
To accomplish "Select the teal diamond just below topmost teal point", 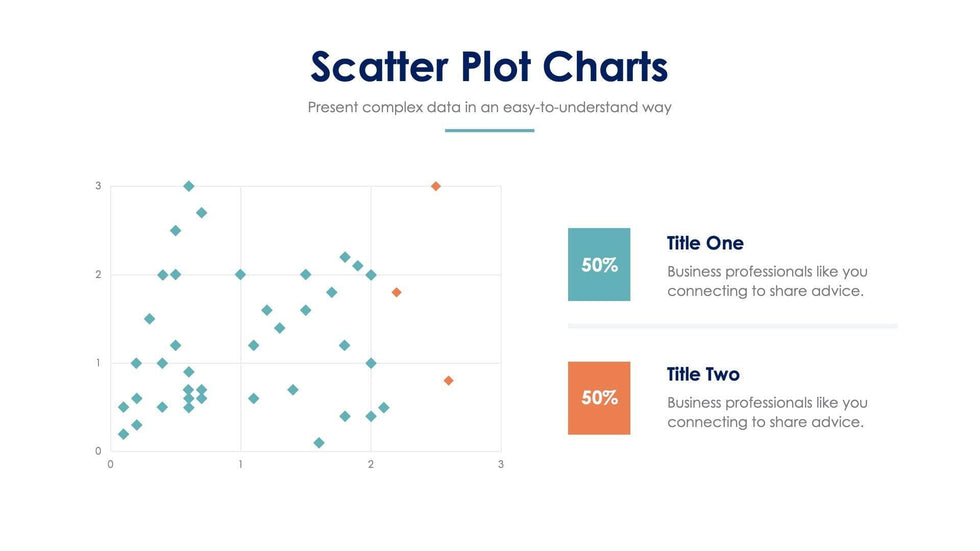I will point(202,212).
